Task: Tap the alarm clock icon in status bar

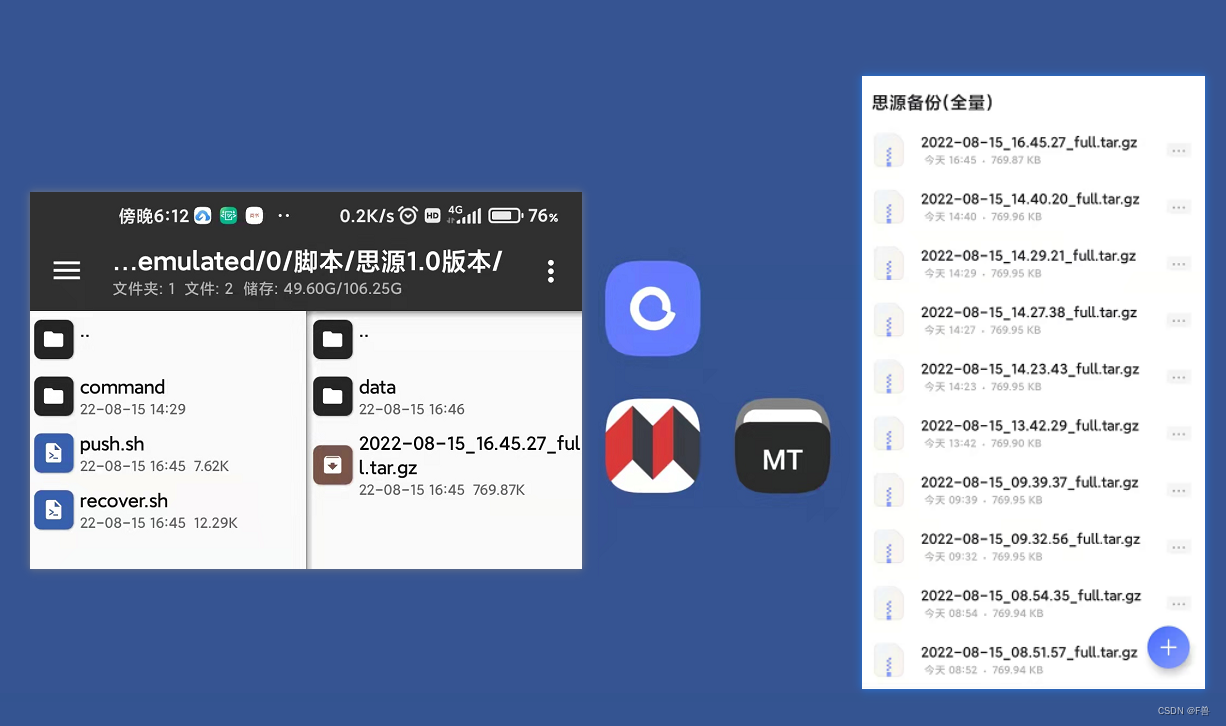Action: pyautogui.click(x=408, y=215)
